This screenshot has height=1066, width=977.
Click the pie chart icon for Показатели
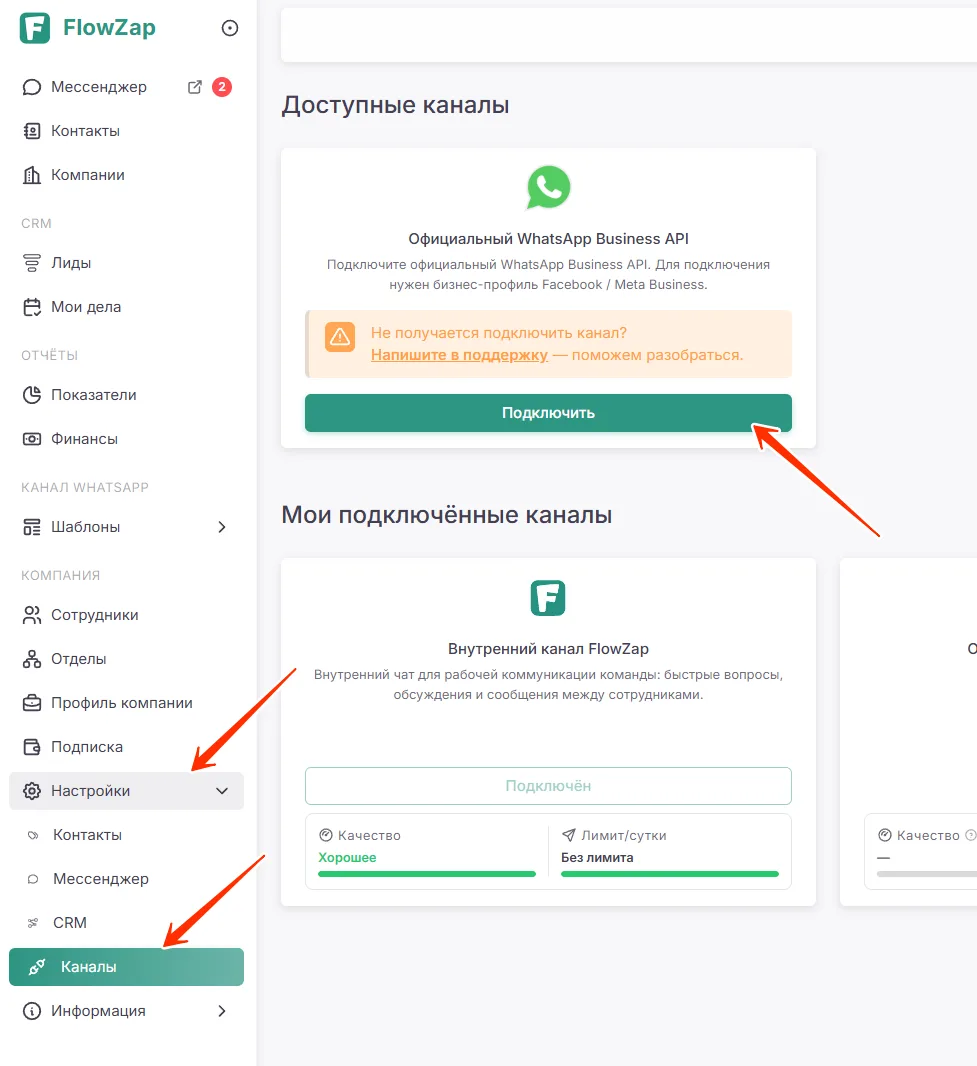(x=32, y=395)
